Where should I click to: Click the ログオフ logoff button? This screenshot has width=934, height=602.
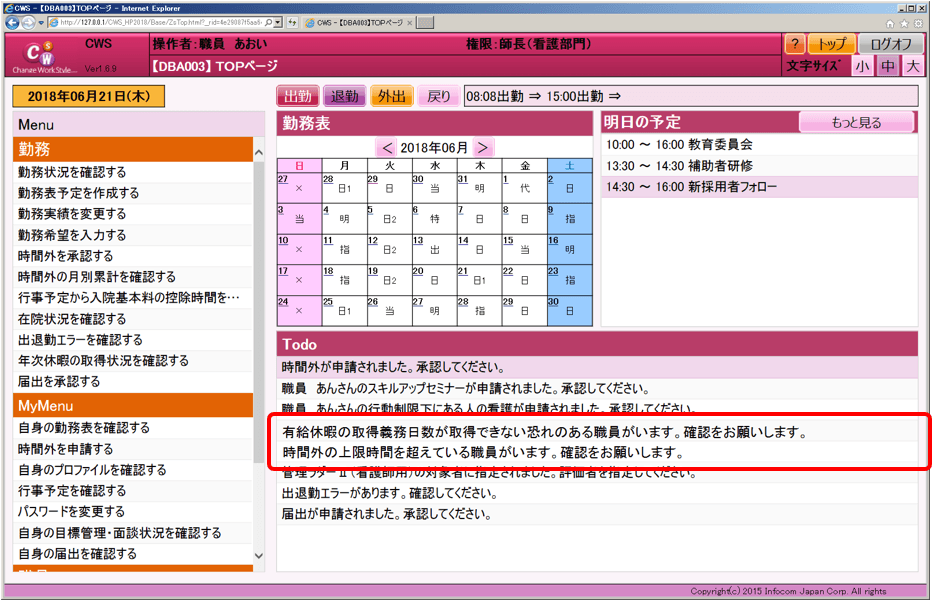point(890,45)
